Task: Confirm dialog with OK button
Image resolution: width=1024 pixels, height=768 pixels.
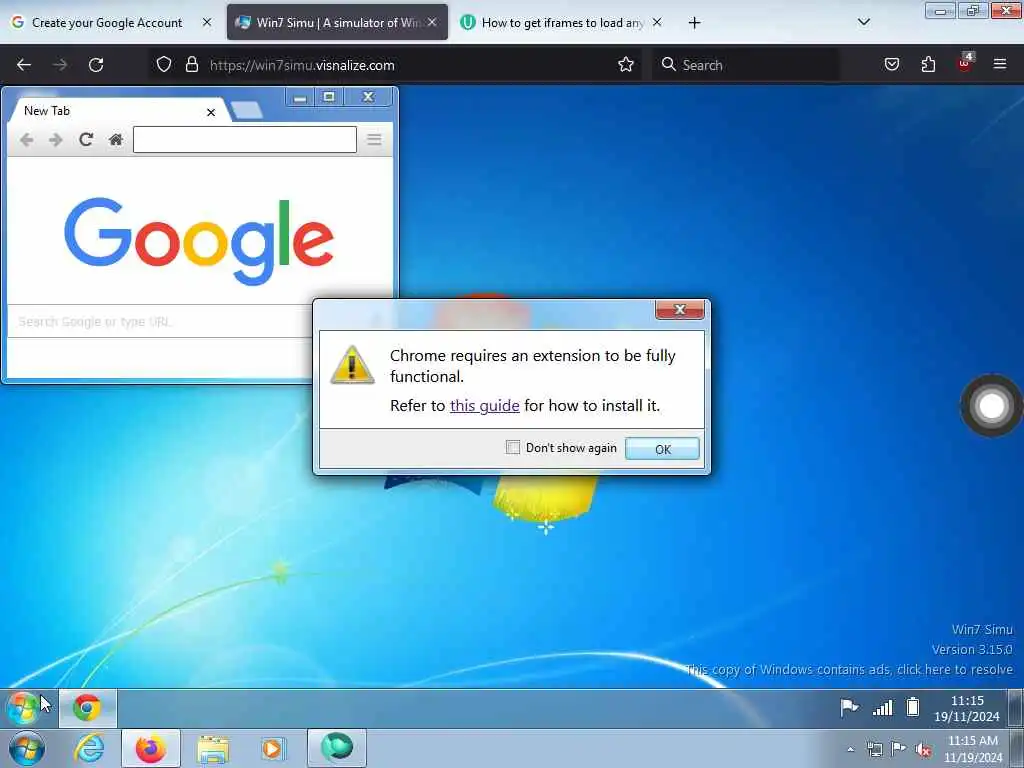Action: 662,449
